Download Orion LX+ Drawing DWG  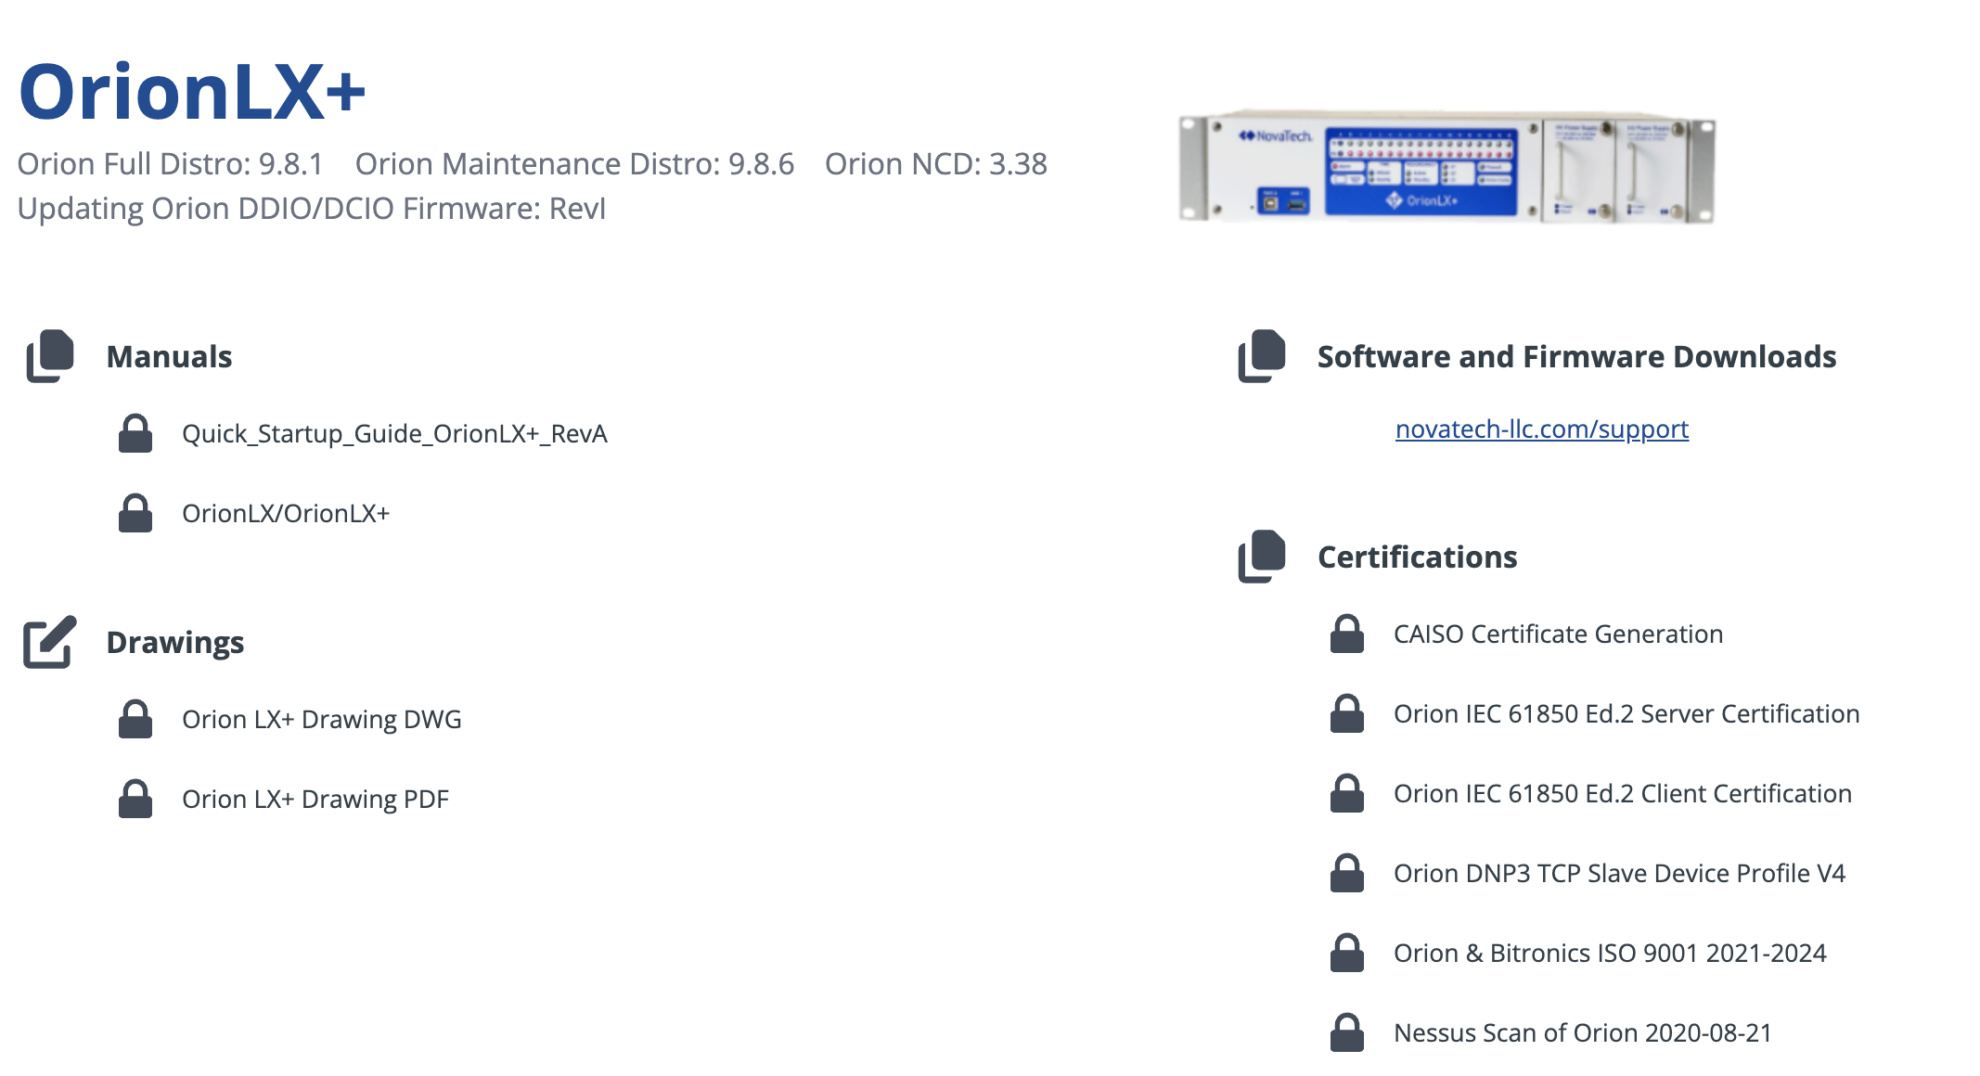click(322, 719)
